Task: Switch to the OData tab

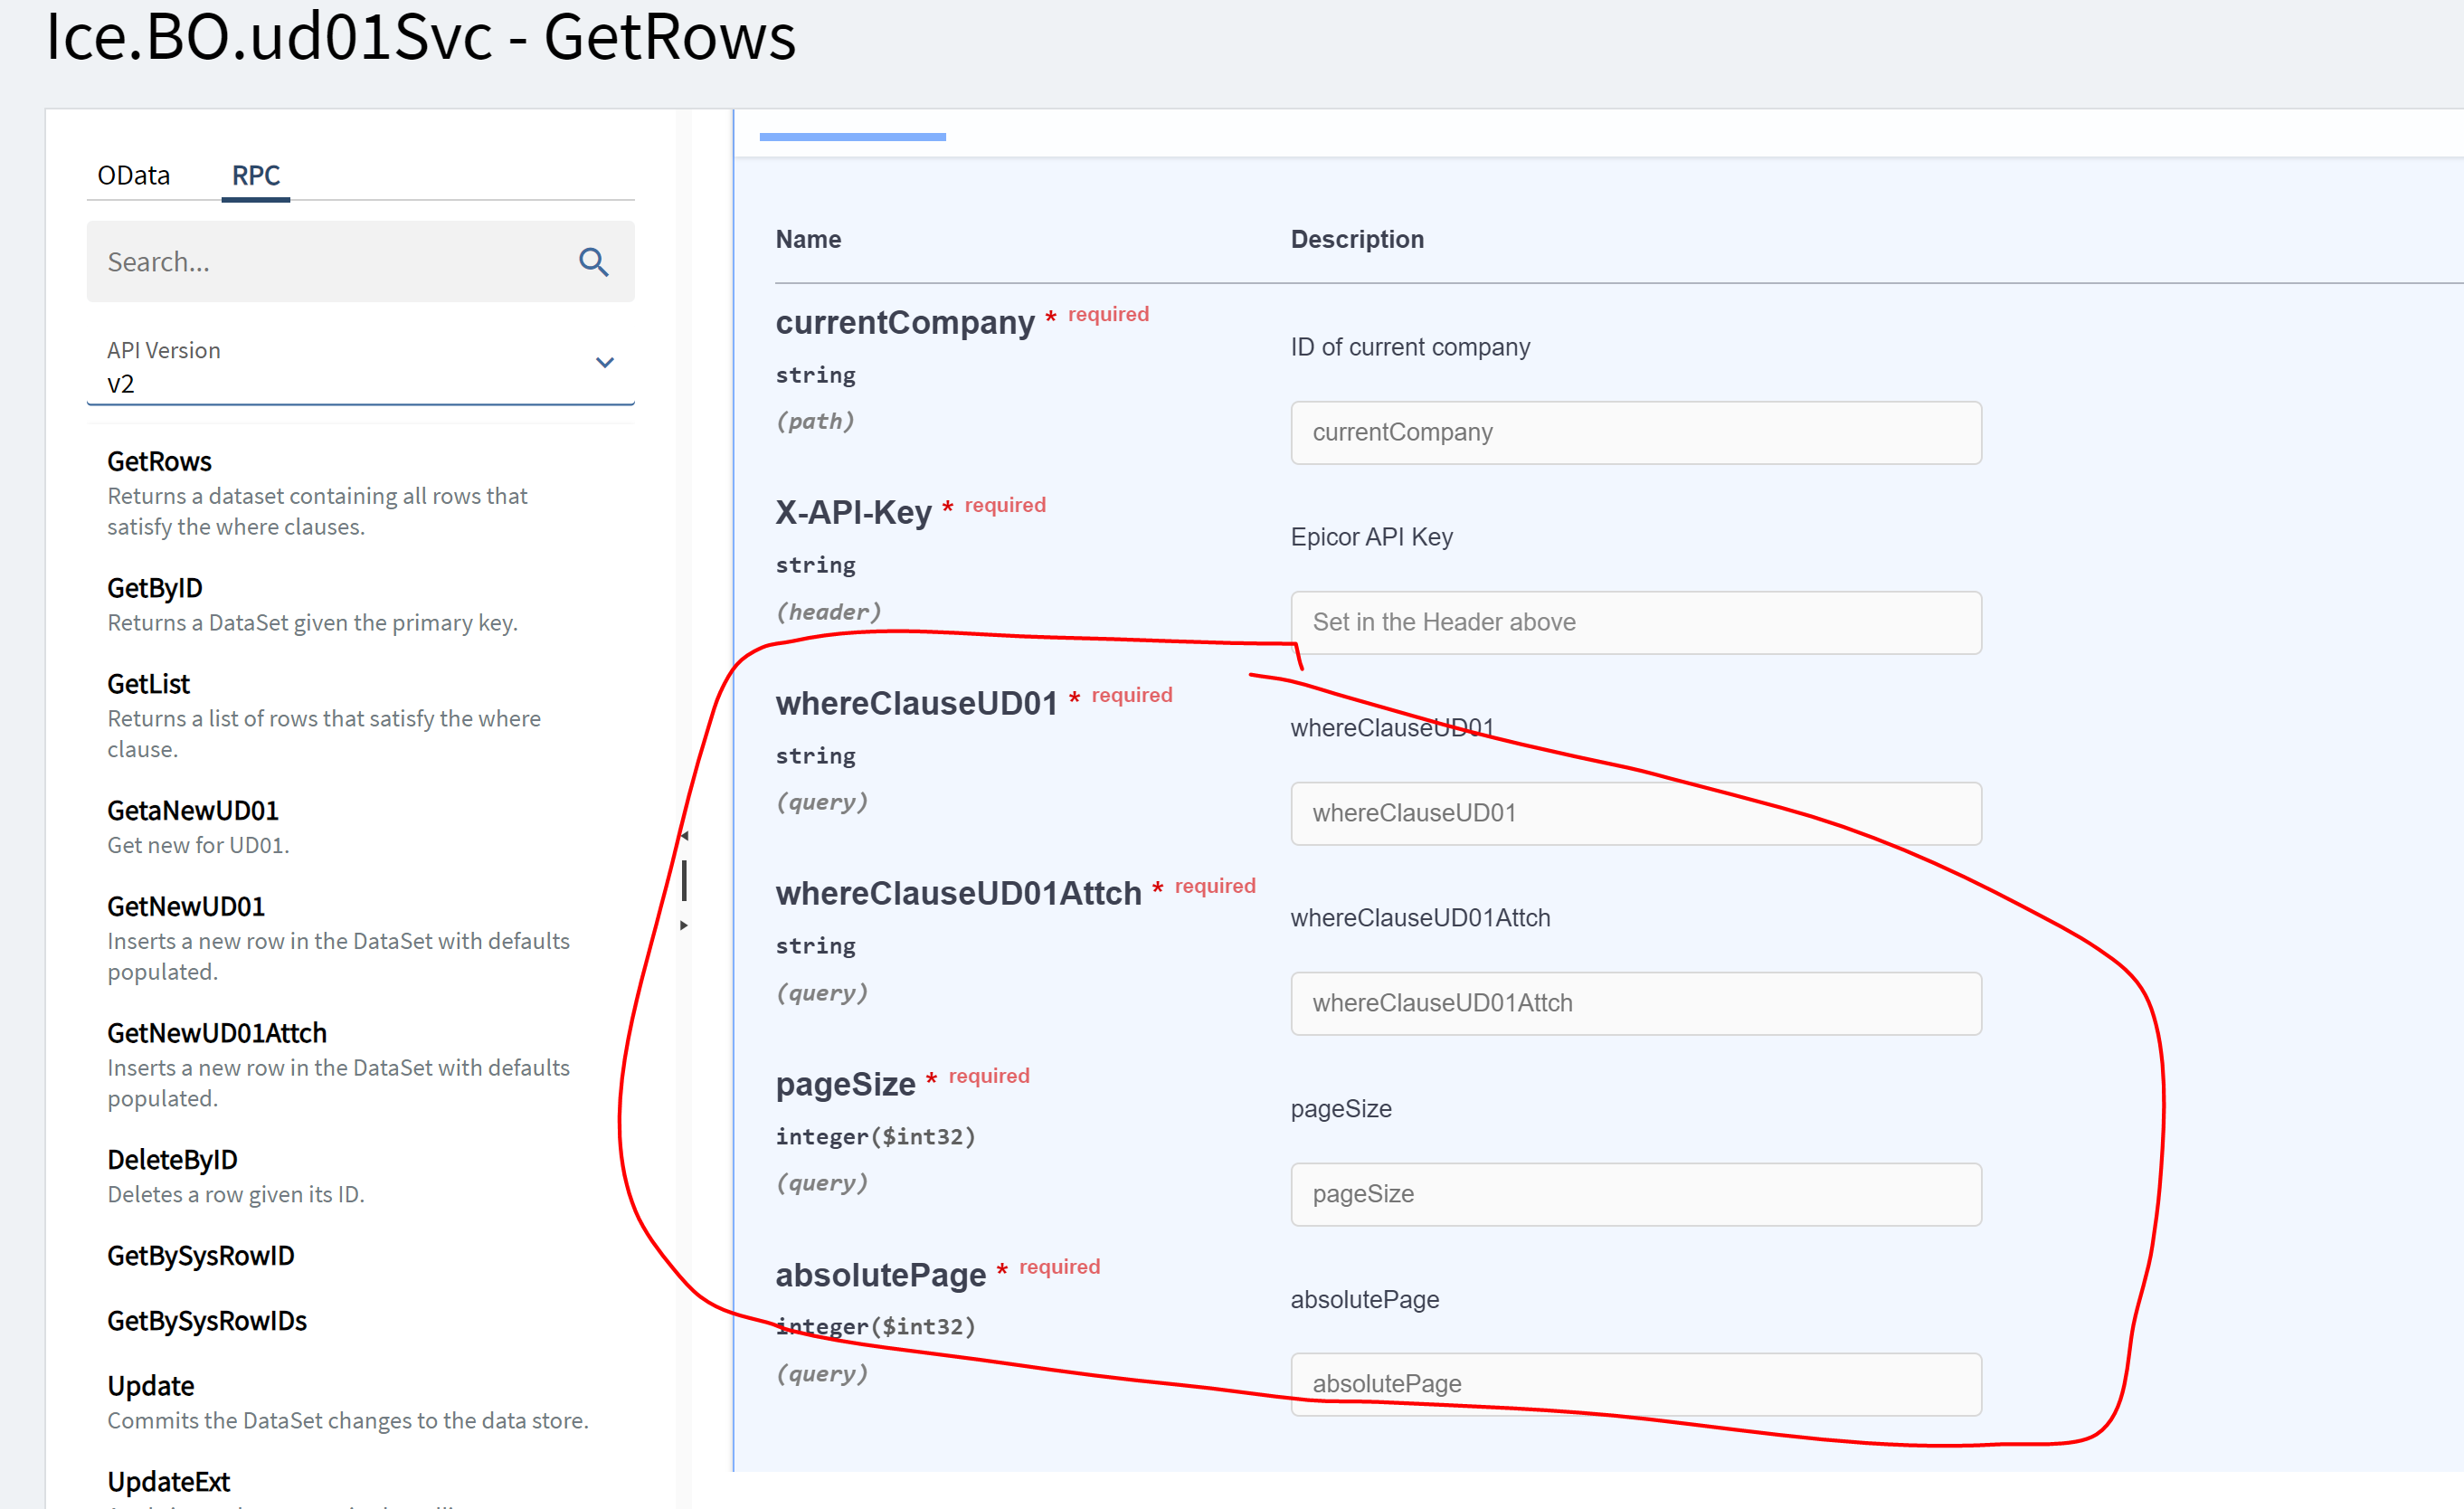Action: tap(134, 175)
